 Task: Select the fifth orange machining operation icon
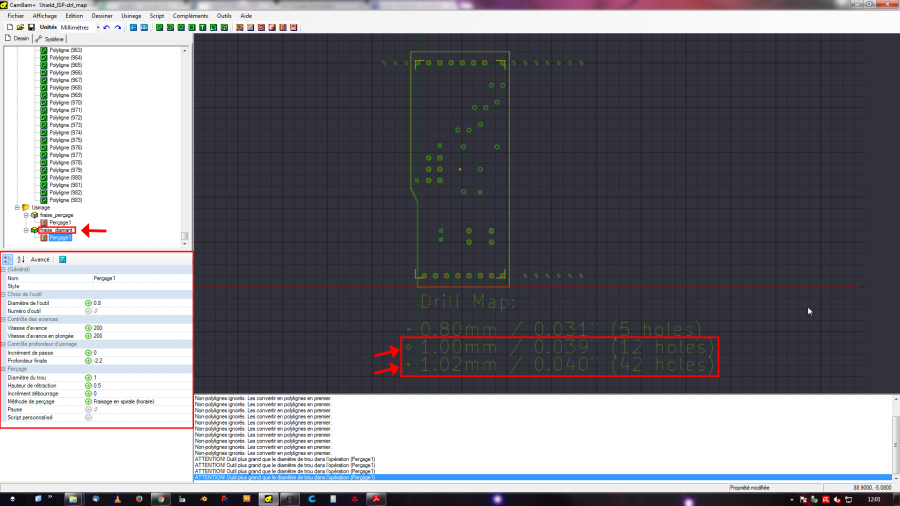pos(283,27)
